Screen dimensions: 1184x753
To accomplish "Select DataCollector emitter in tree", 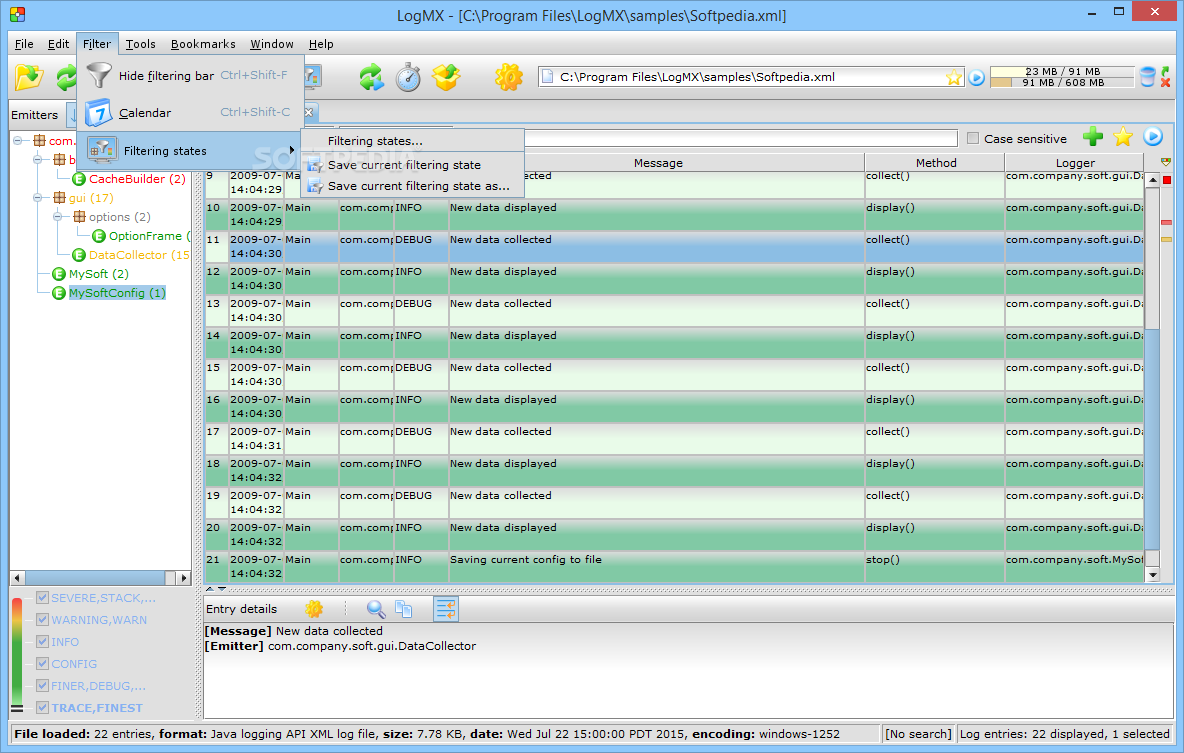I will click(139, 255).
